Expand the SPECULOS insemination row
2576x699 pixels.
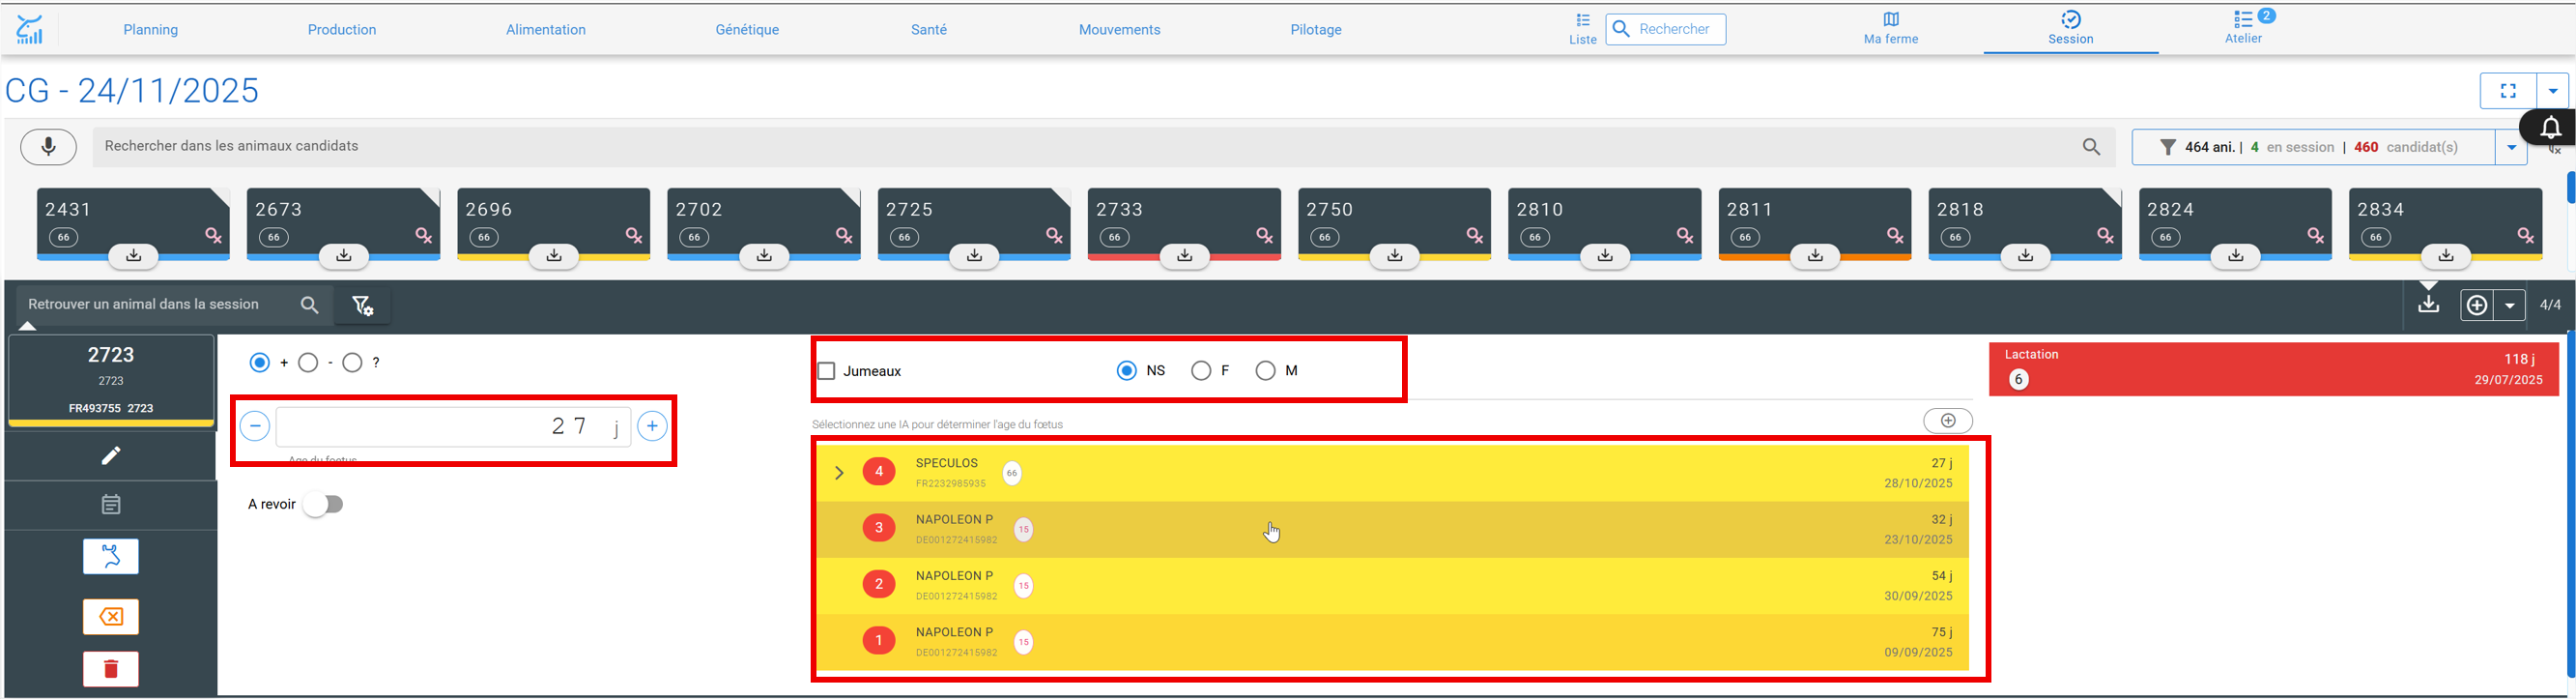click(x=839, y=473)
